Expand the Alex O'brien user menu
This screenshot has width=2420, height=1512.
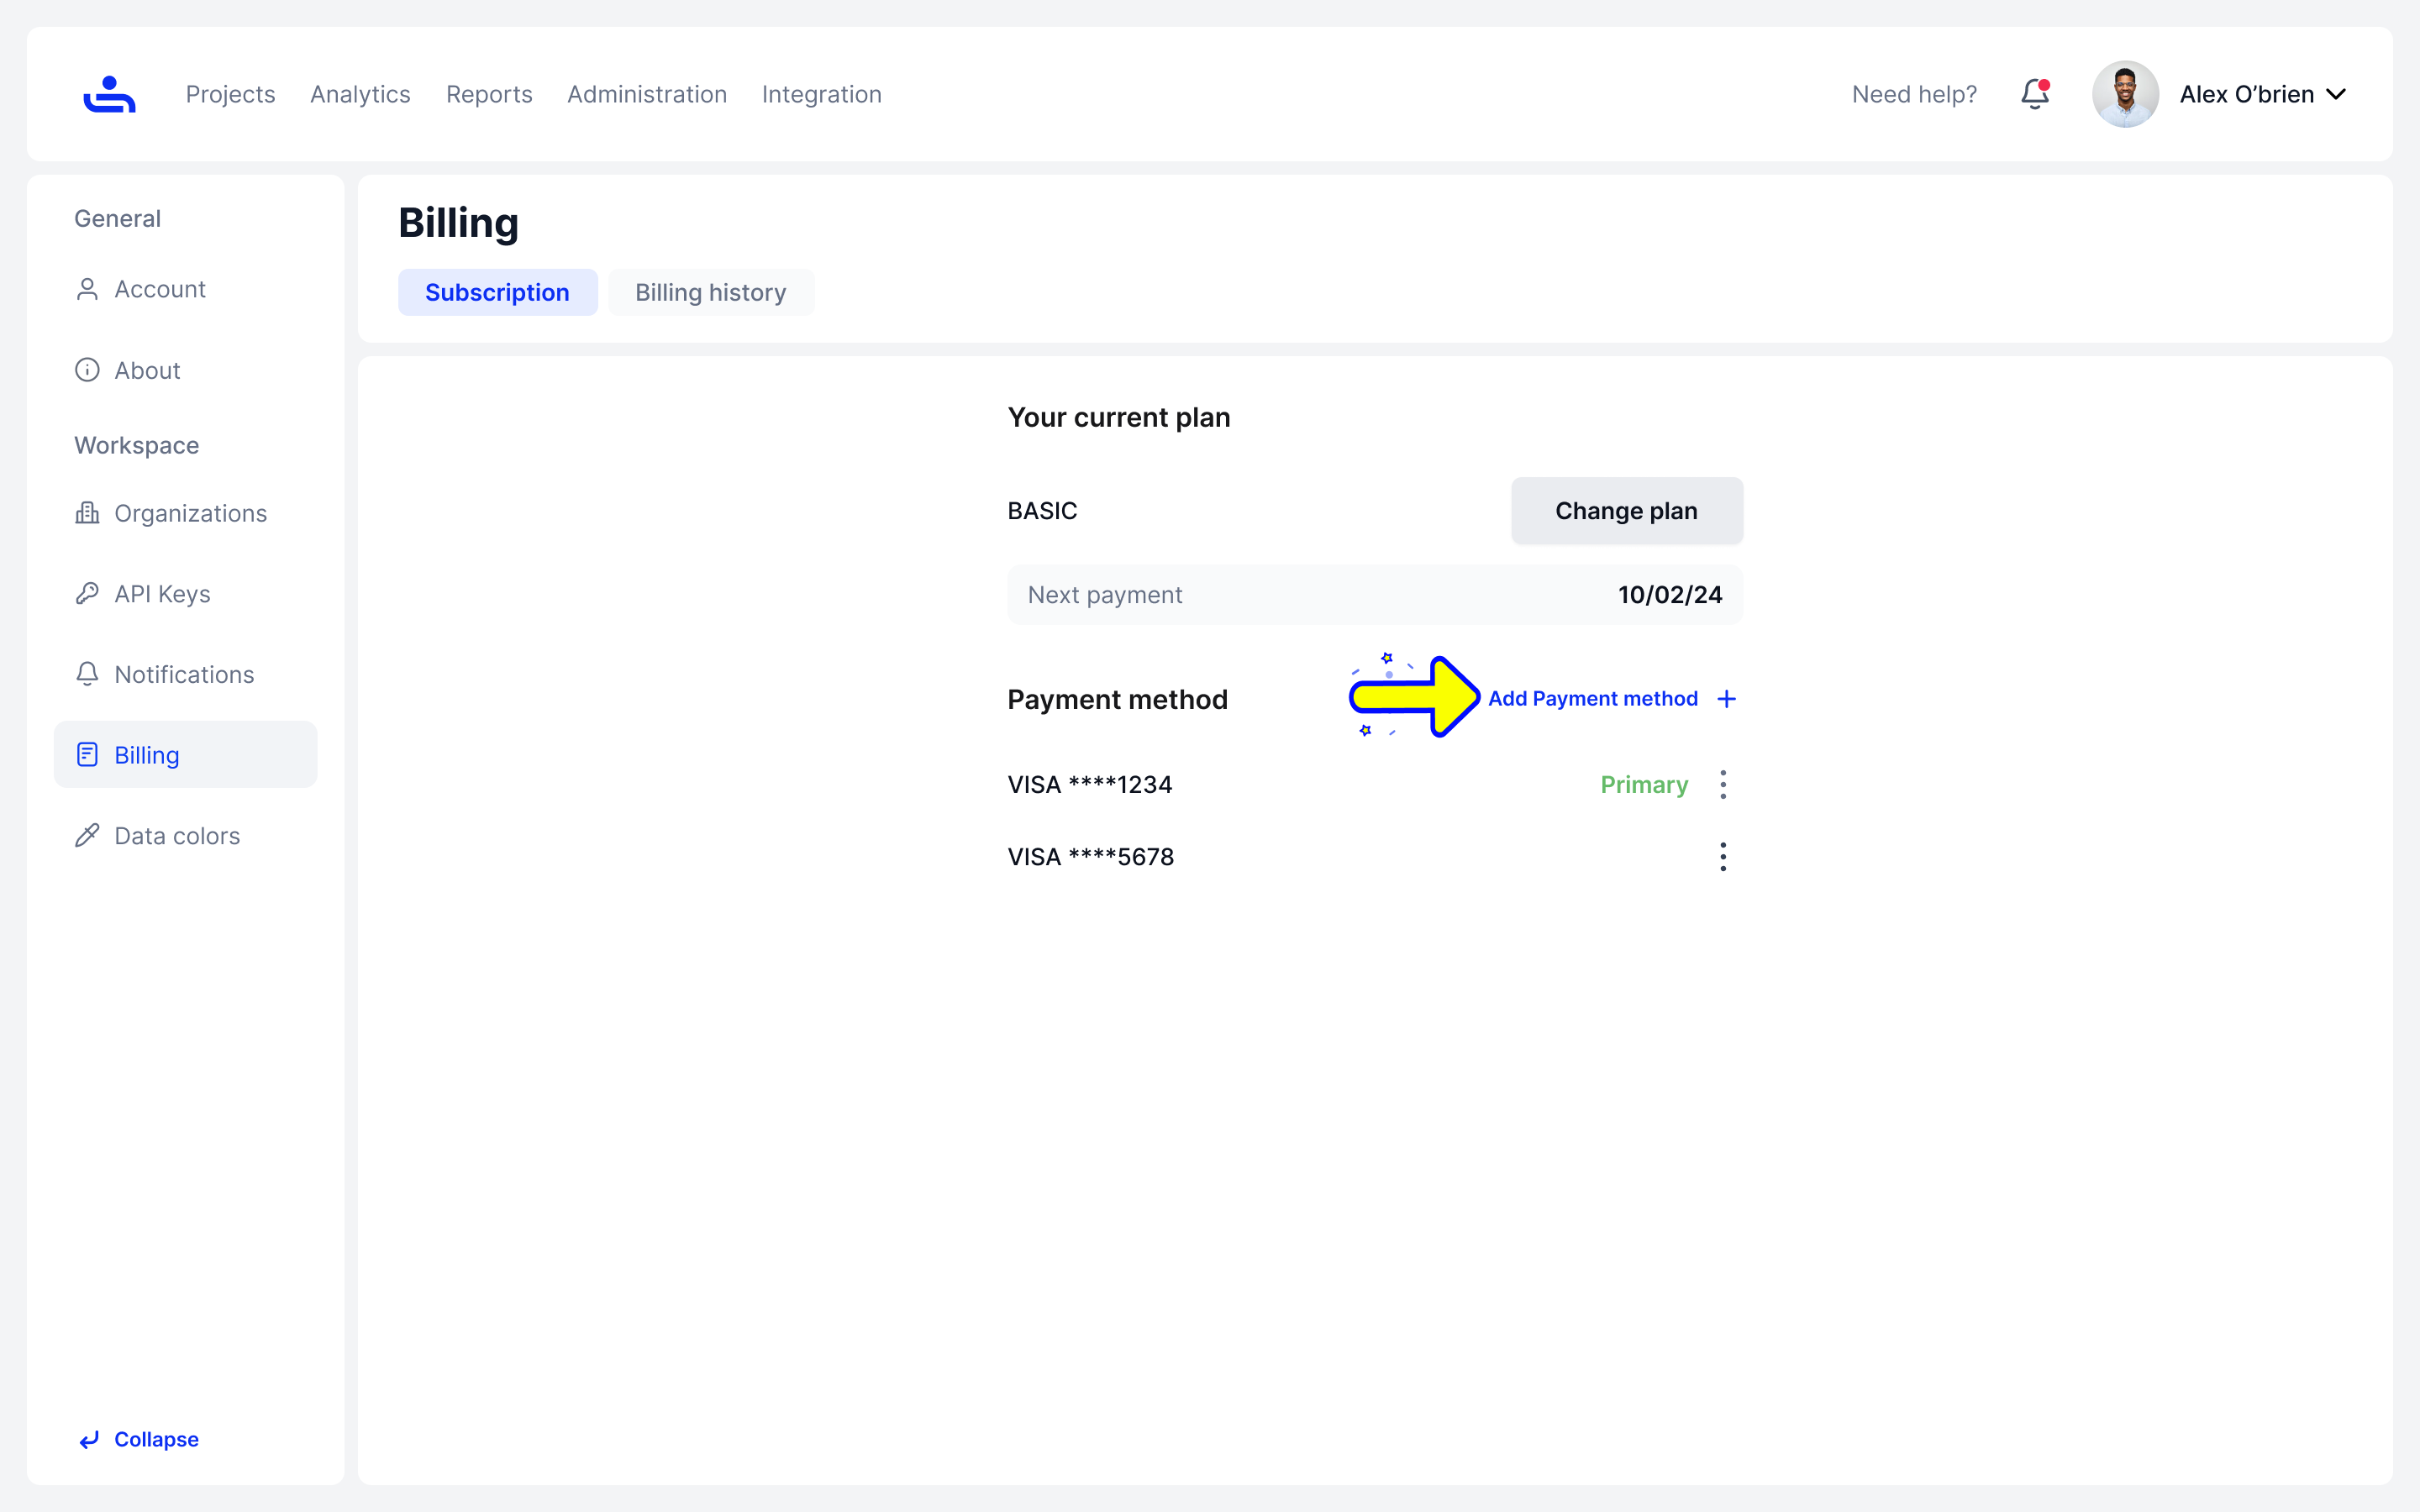[x=2336, y=94]
